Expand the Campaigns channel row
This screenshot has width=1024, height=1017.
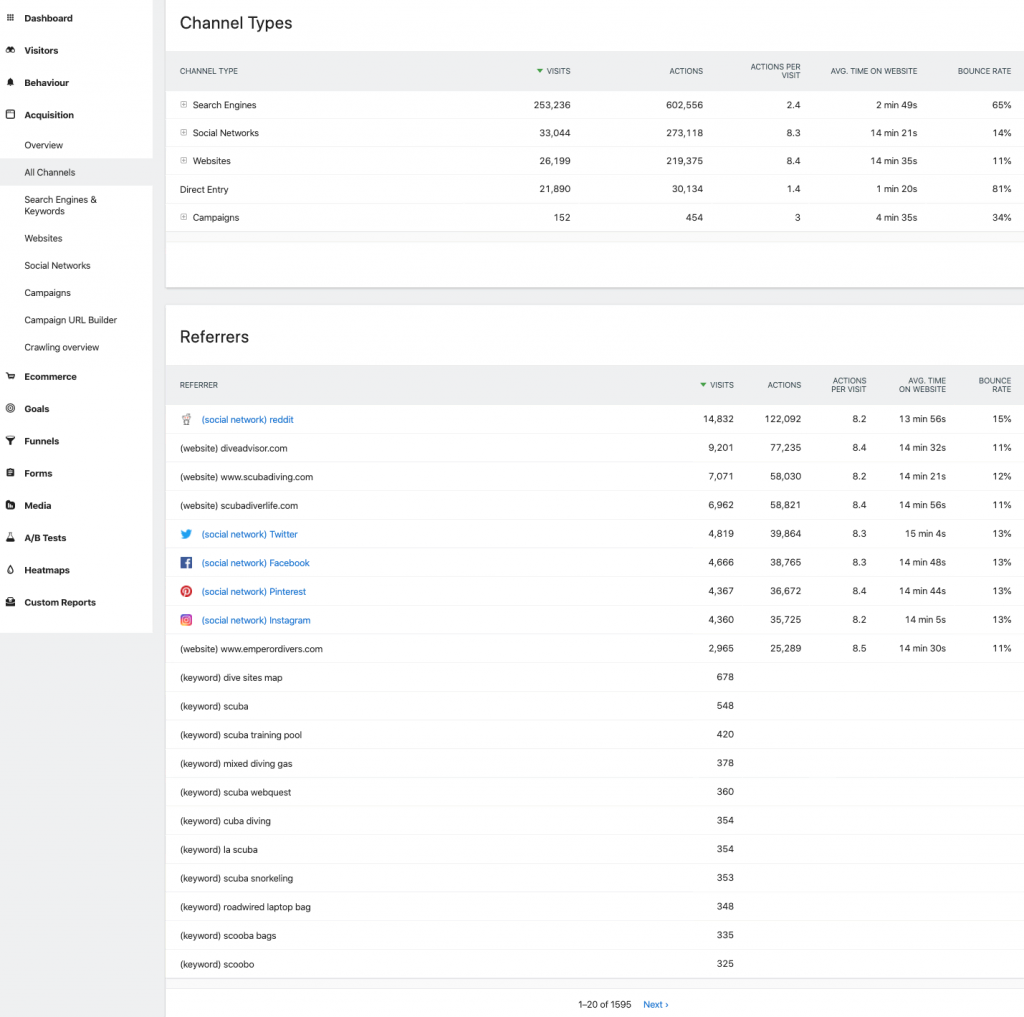pyautogui.click(x=184, y=217)
